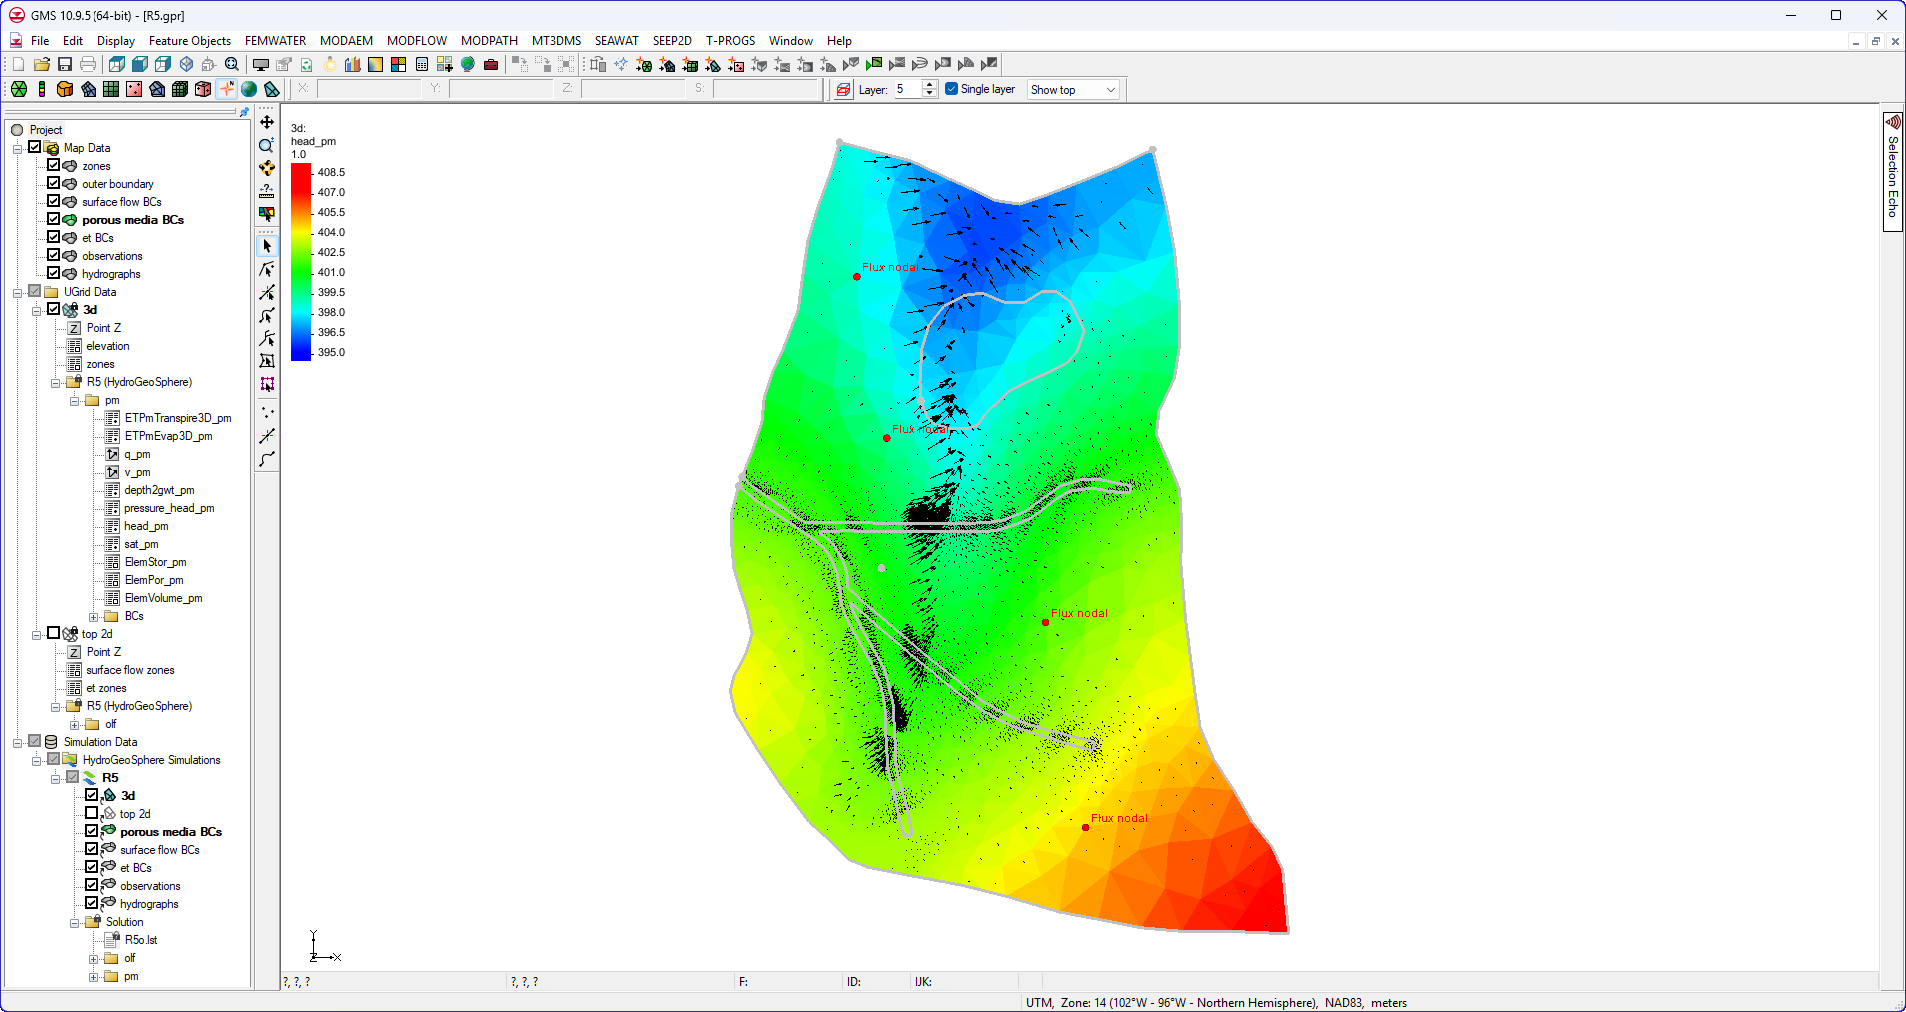The image size is (1906, 1012).
Task: Select the head_pm dataset
Action: (146, 526)
